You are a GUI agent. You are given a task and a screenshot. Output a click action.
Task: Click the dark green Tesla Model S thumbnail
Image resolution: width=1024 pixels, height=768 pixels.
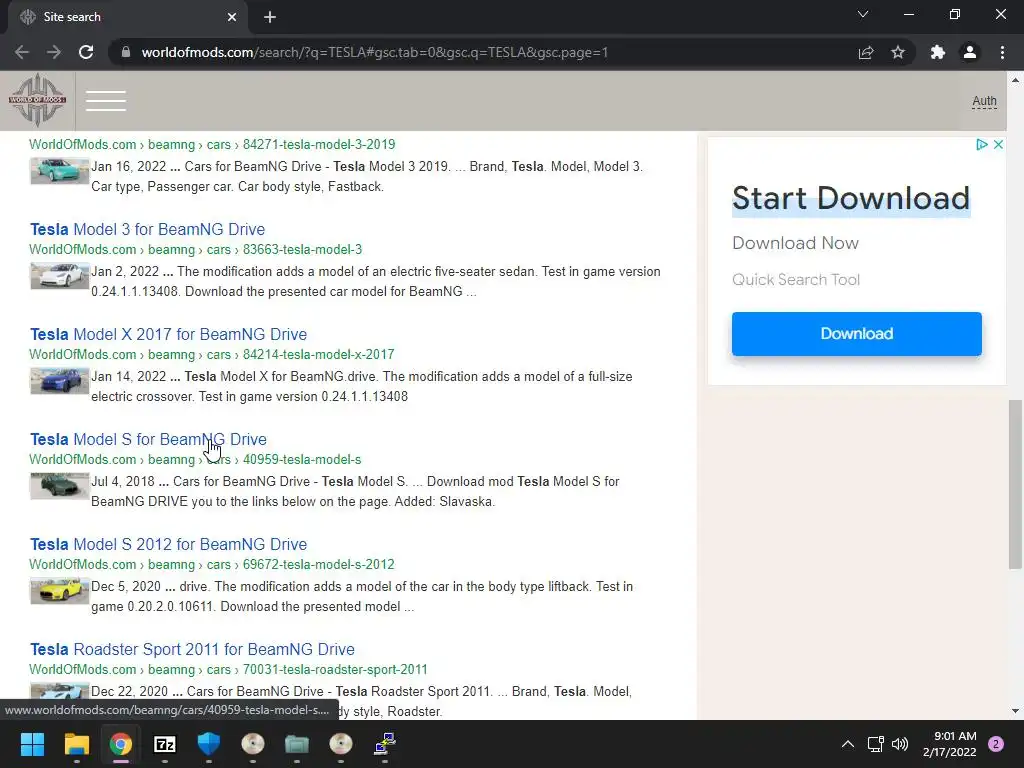59,486
